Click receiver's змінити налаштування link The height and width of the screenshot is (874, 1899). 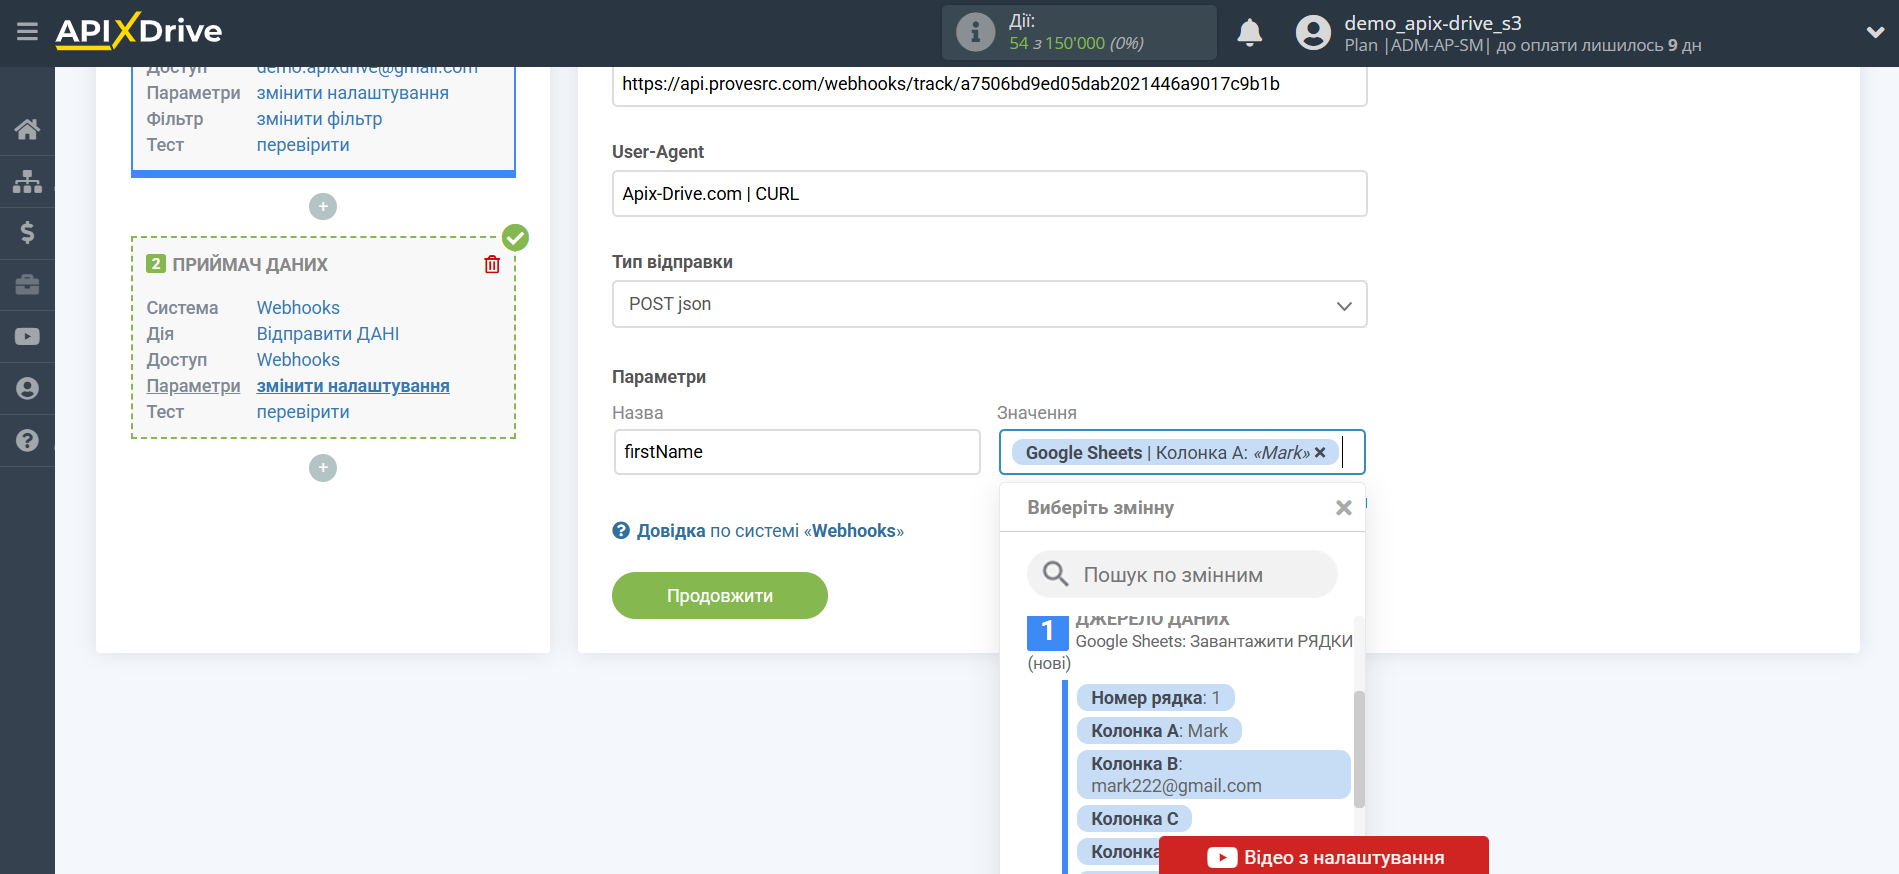[353, 386]
